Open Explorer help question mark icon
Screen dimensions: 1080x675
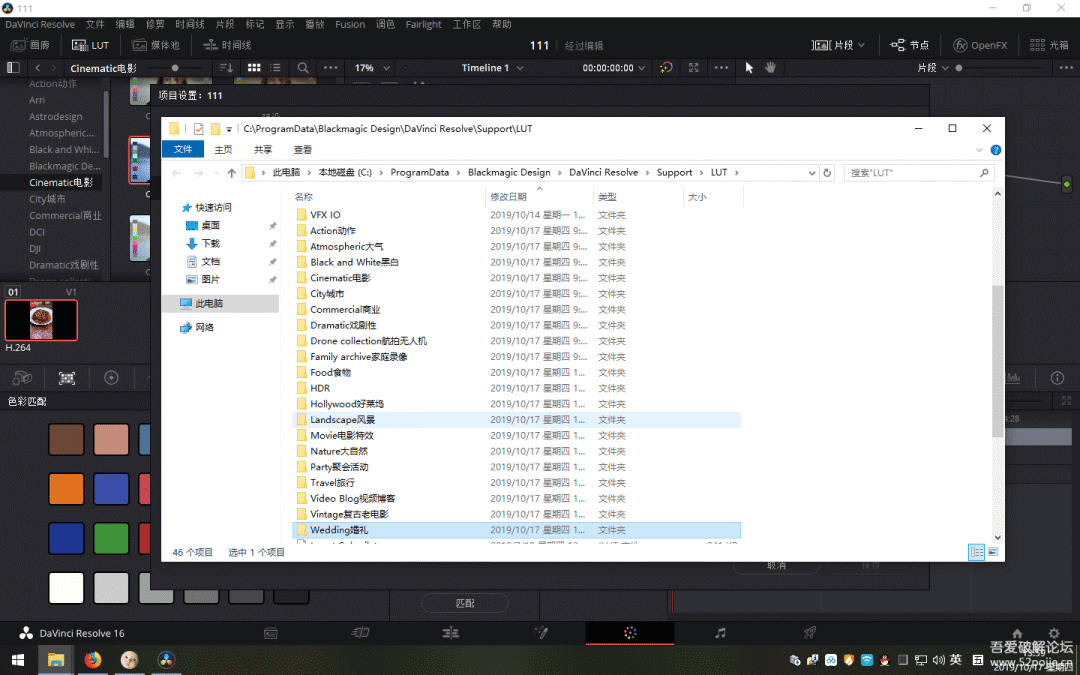click(995, 149)
